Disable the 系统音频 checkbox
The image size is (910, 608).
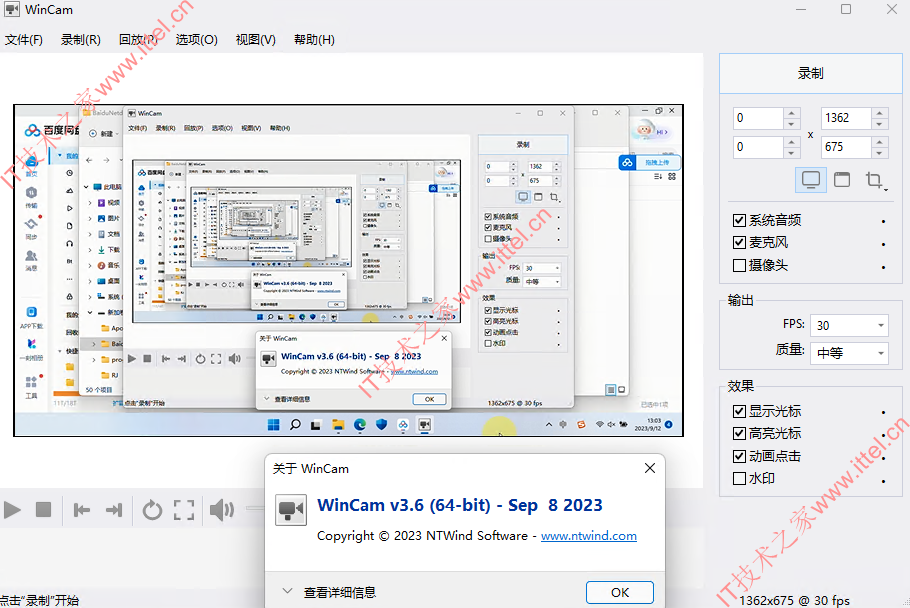739,220
